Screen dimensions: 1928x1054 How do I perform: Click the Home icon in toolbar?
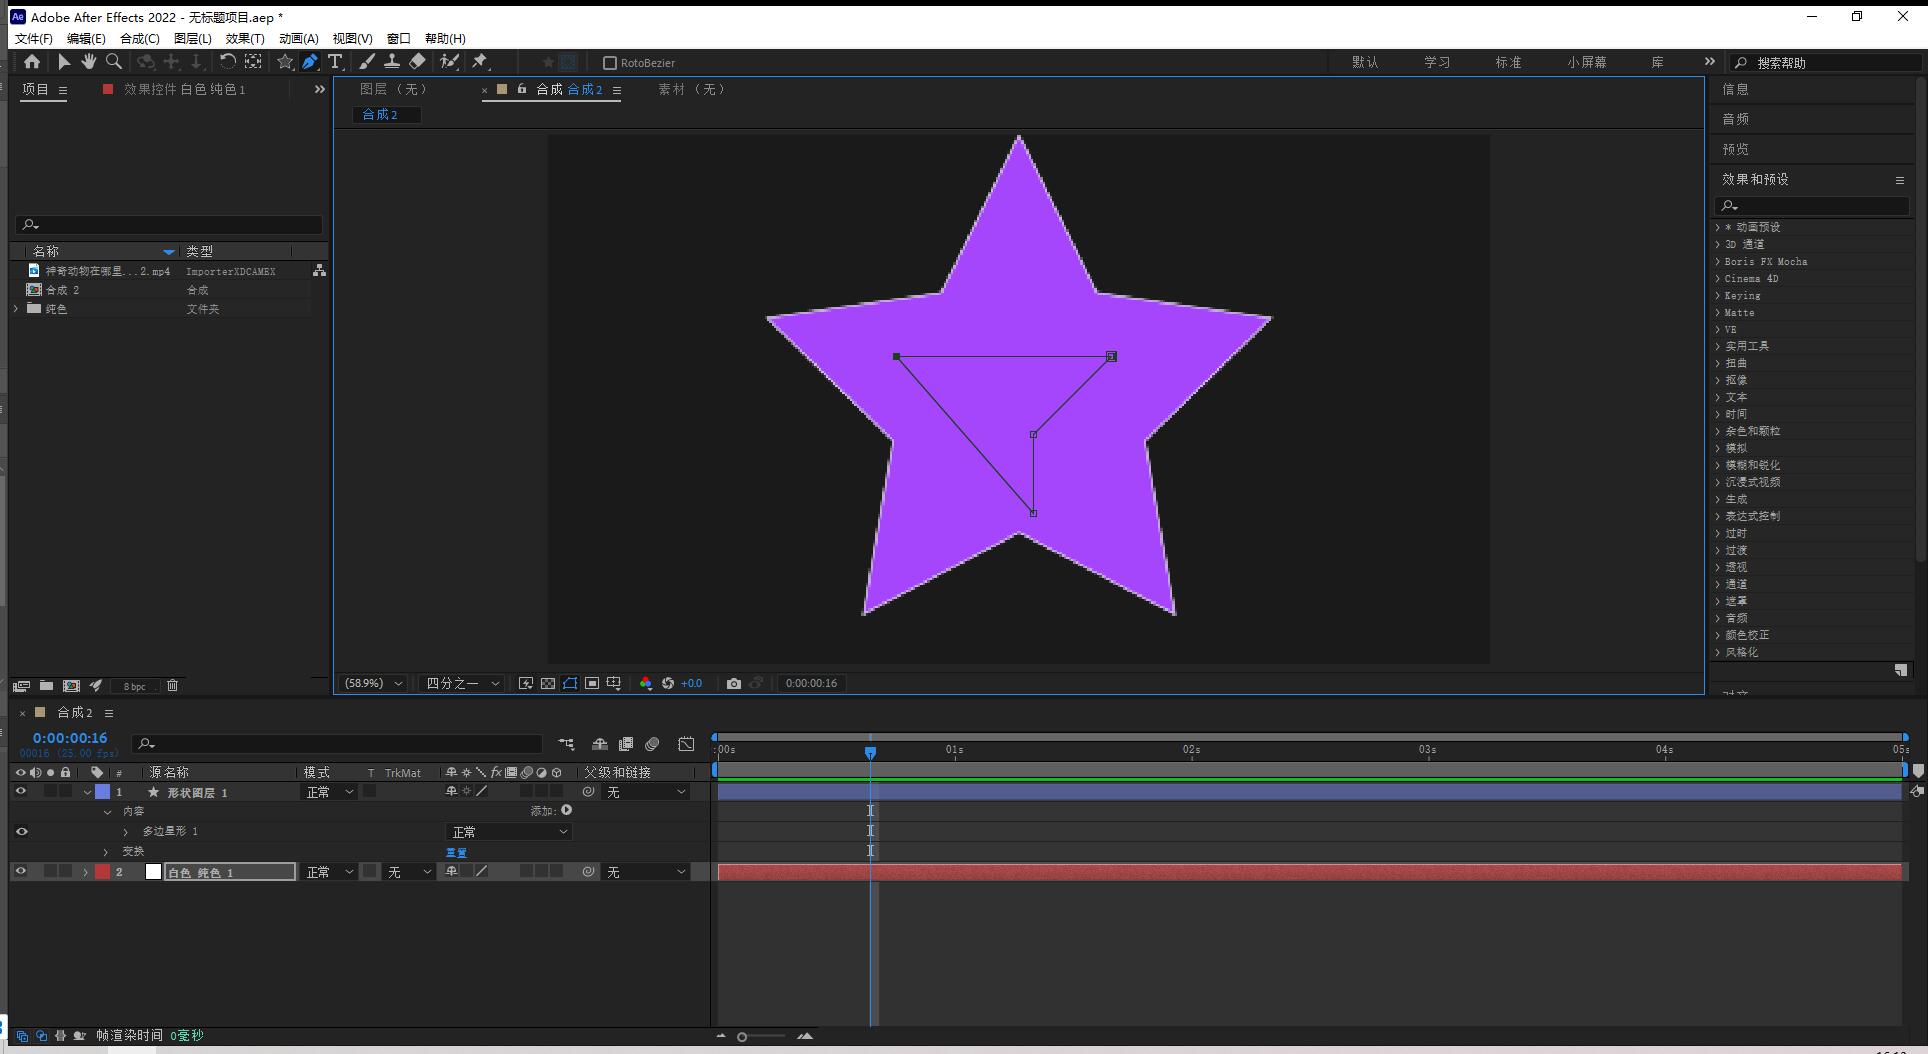[32, 62]
